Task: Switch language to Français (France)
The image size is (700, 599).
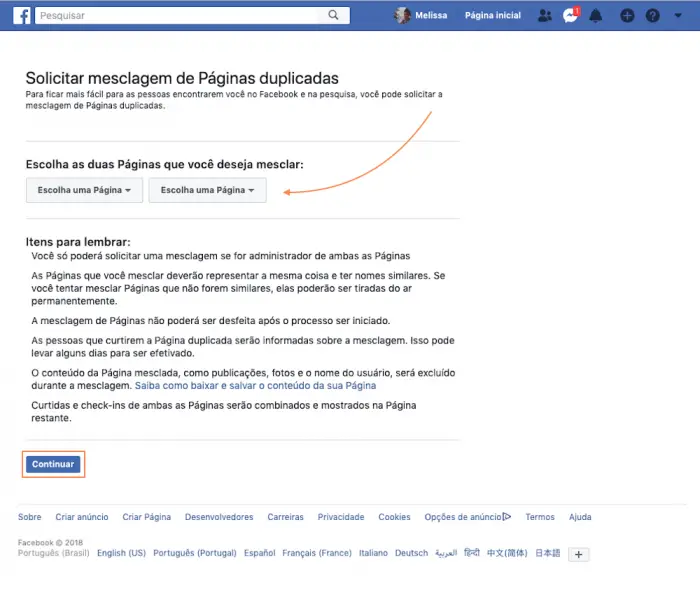Action: click(x=317, y=553)
